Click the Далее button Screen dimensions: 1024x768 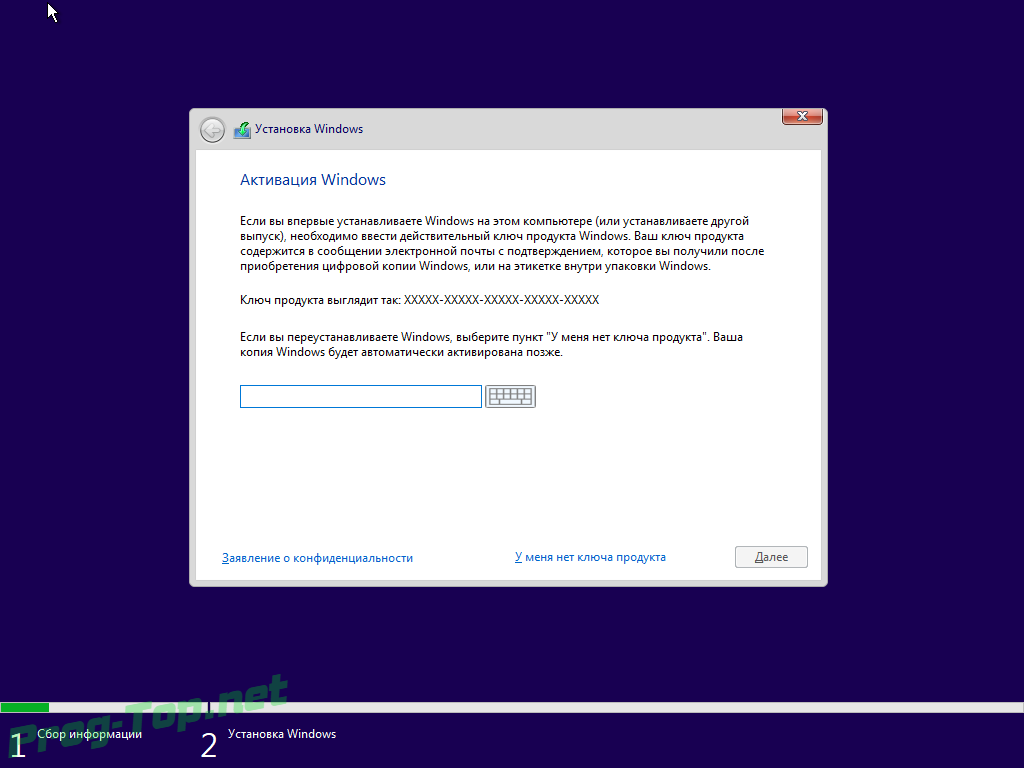(771, 557)
